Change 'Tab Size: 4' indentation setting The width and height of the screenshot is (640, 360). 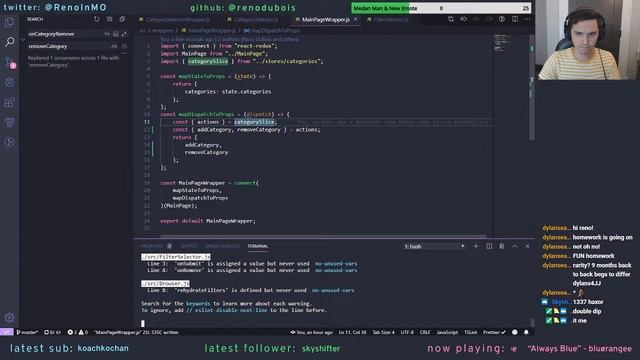tap(383, 332)
